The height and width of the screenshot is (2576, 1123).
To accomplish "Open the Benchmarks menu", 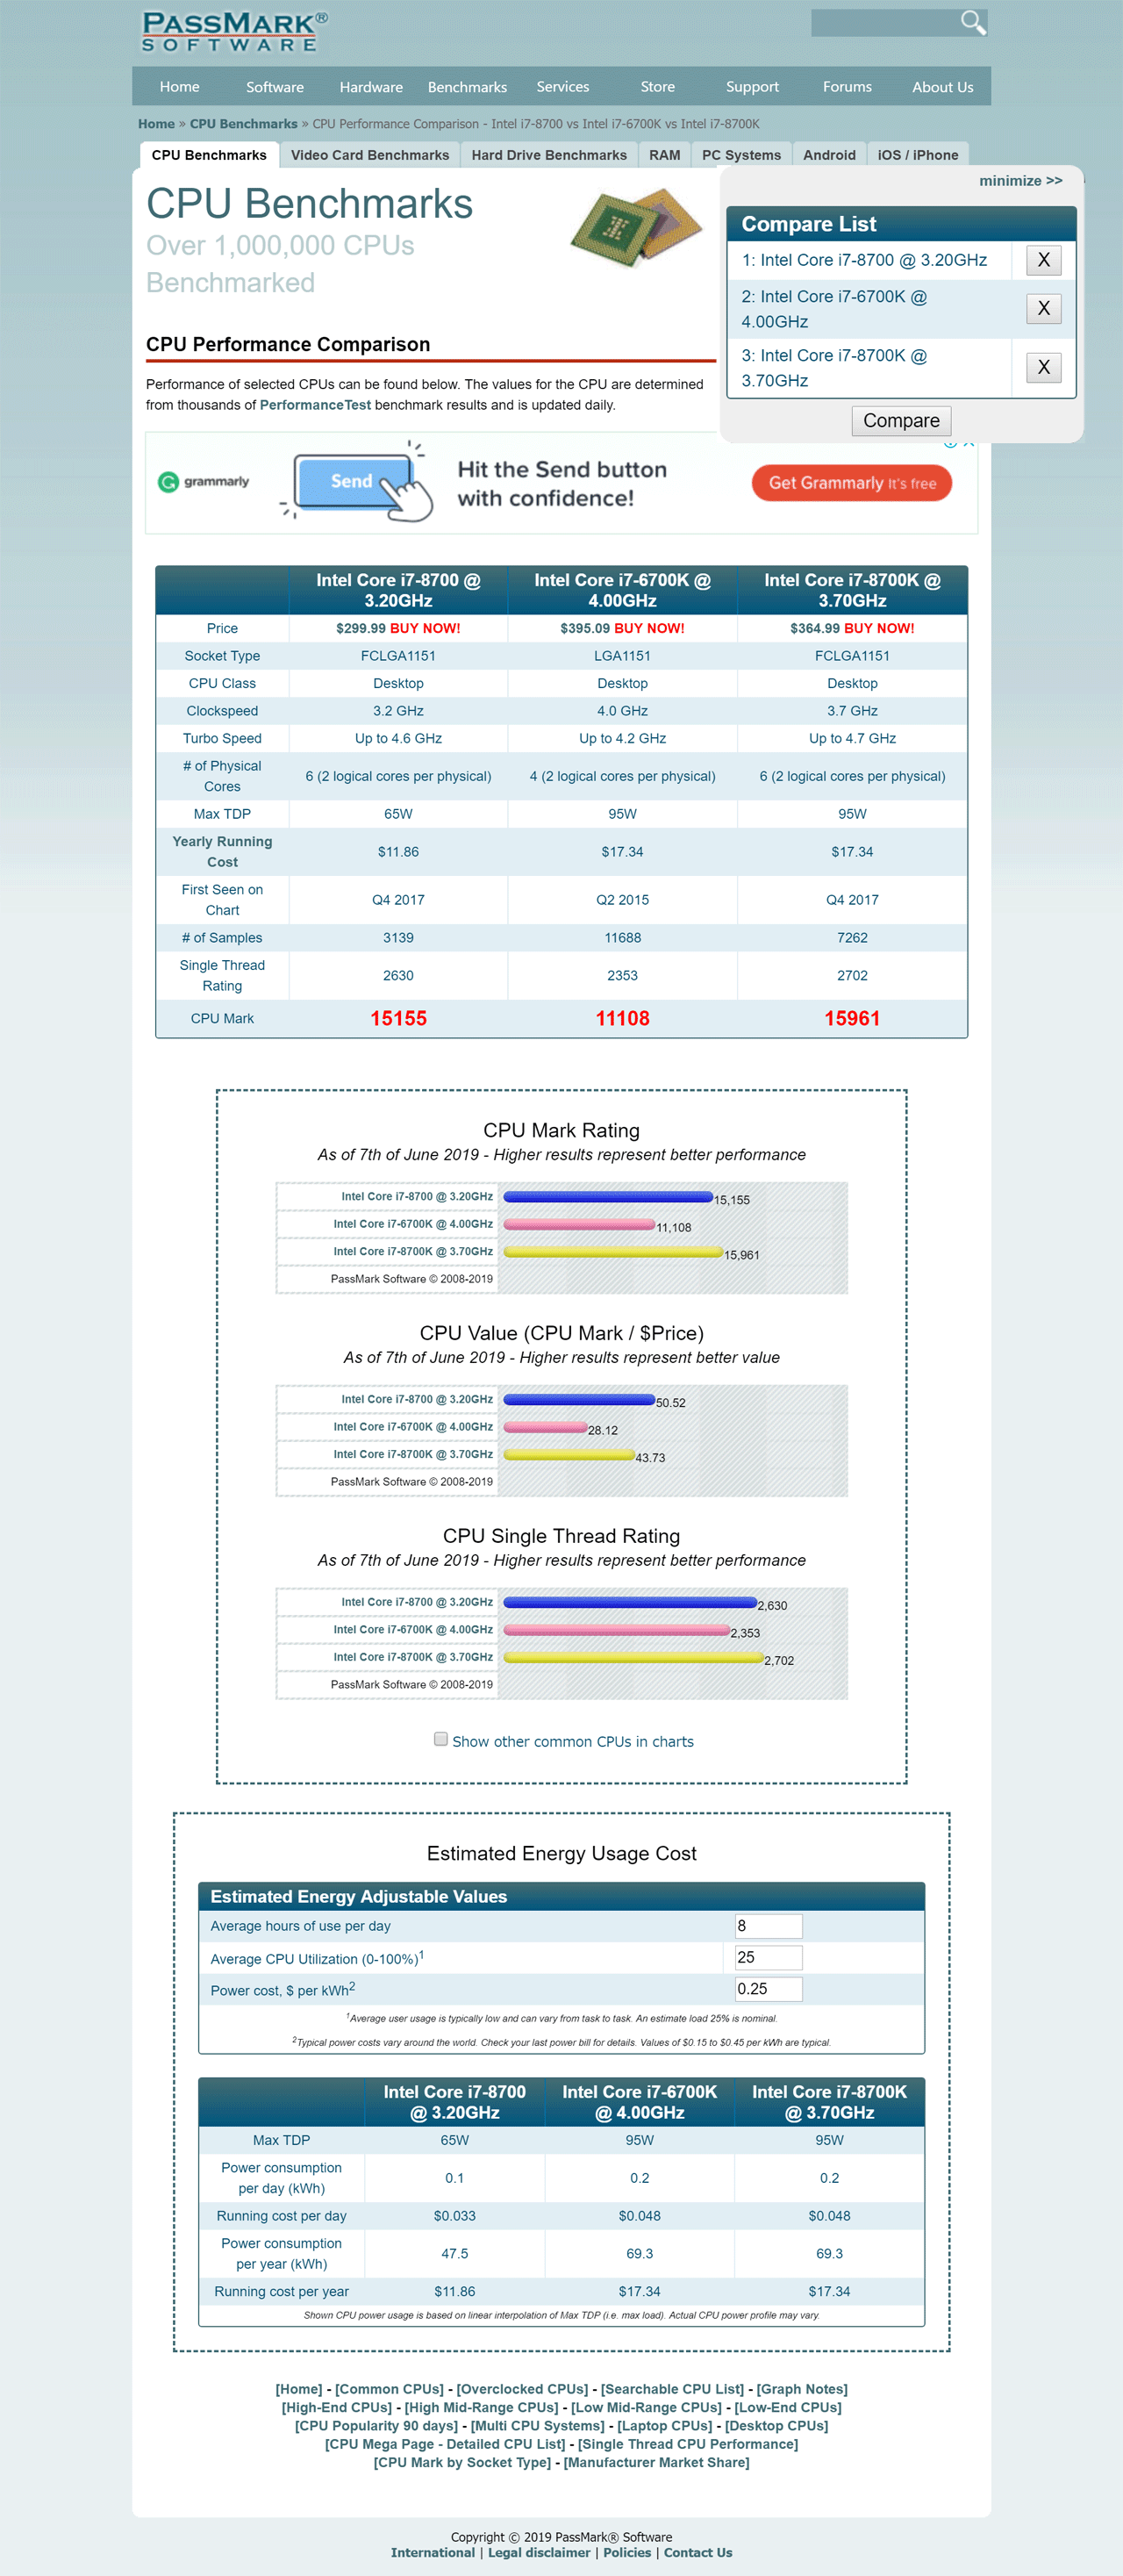I will coord(467,87).
